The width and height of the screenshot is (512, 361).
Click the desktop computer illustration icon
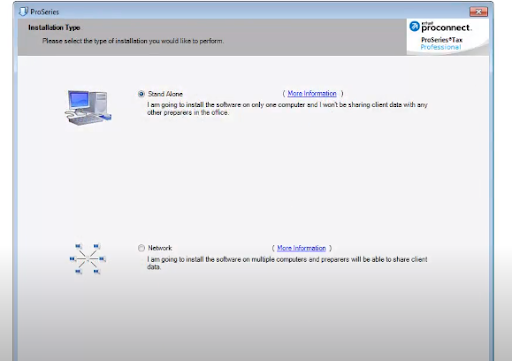[88, 107]
